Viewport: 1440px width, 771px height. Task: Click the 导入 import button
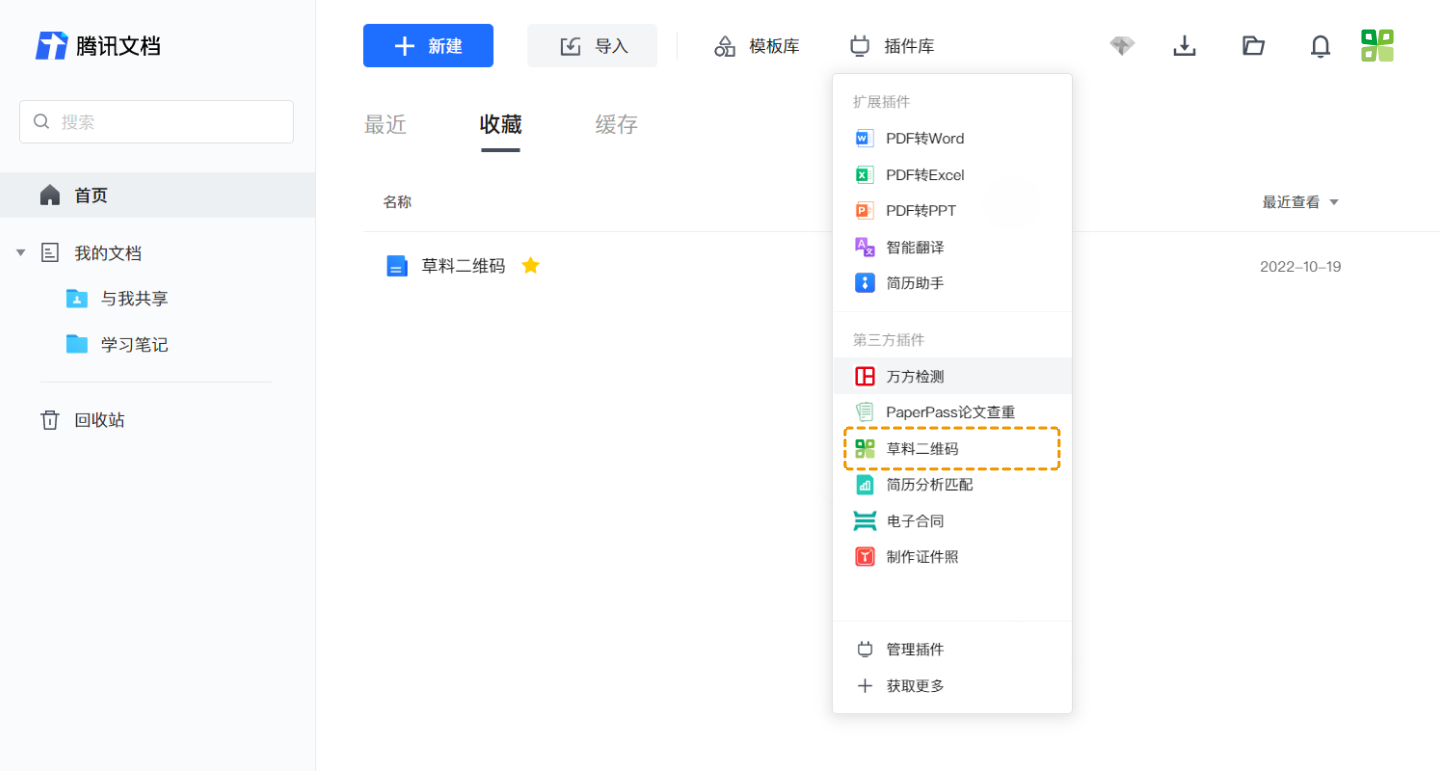[x=592, y=46]
